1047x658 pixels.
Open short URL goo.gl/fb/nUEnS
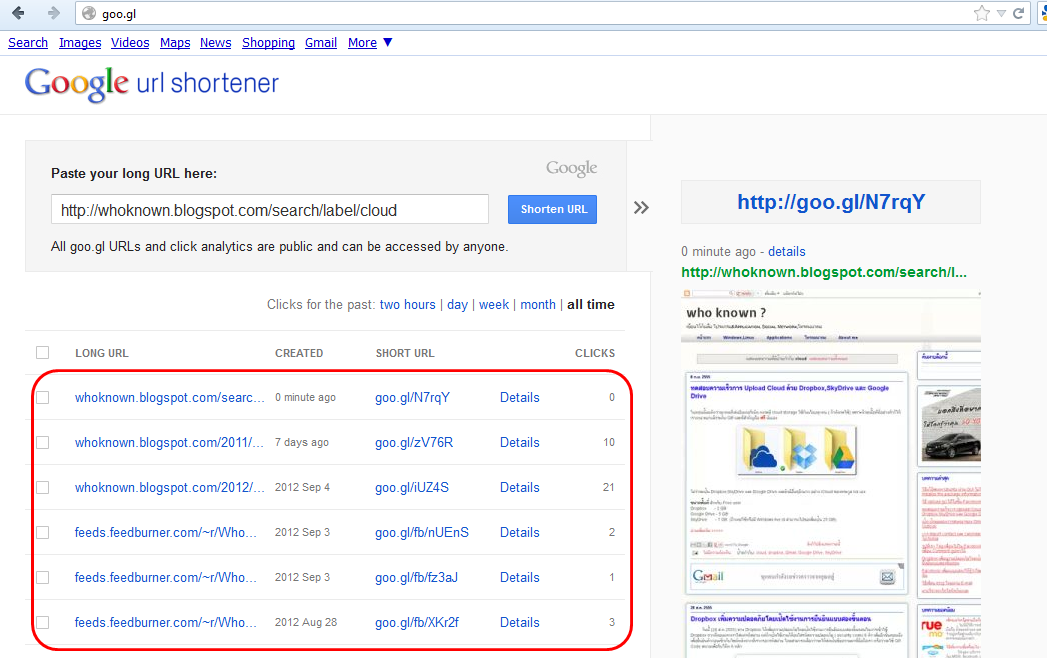[x=422, y=532]
